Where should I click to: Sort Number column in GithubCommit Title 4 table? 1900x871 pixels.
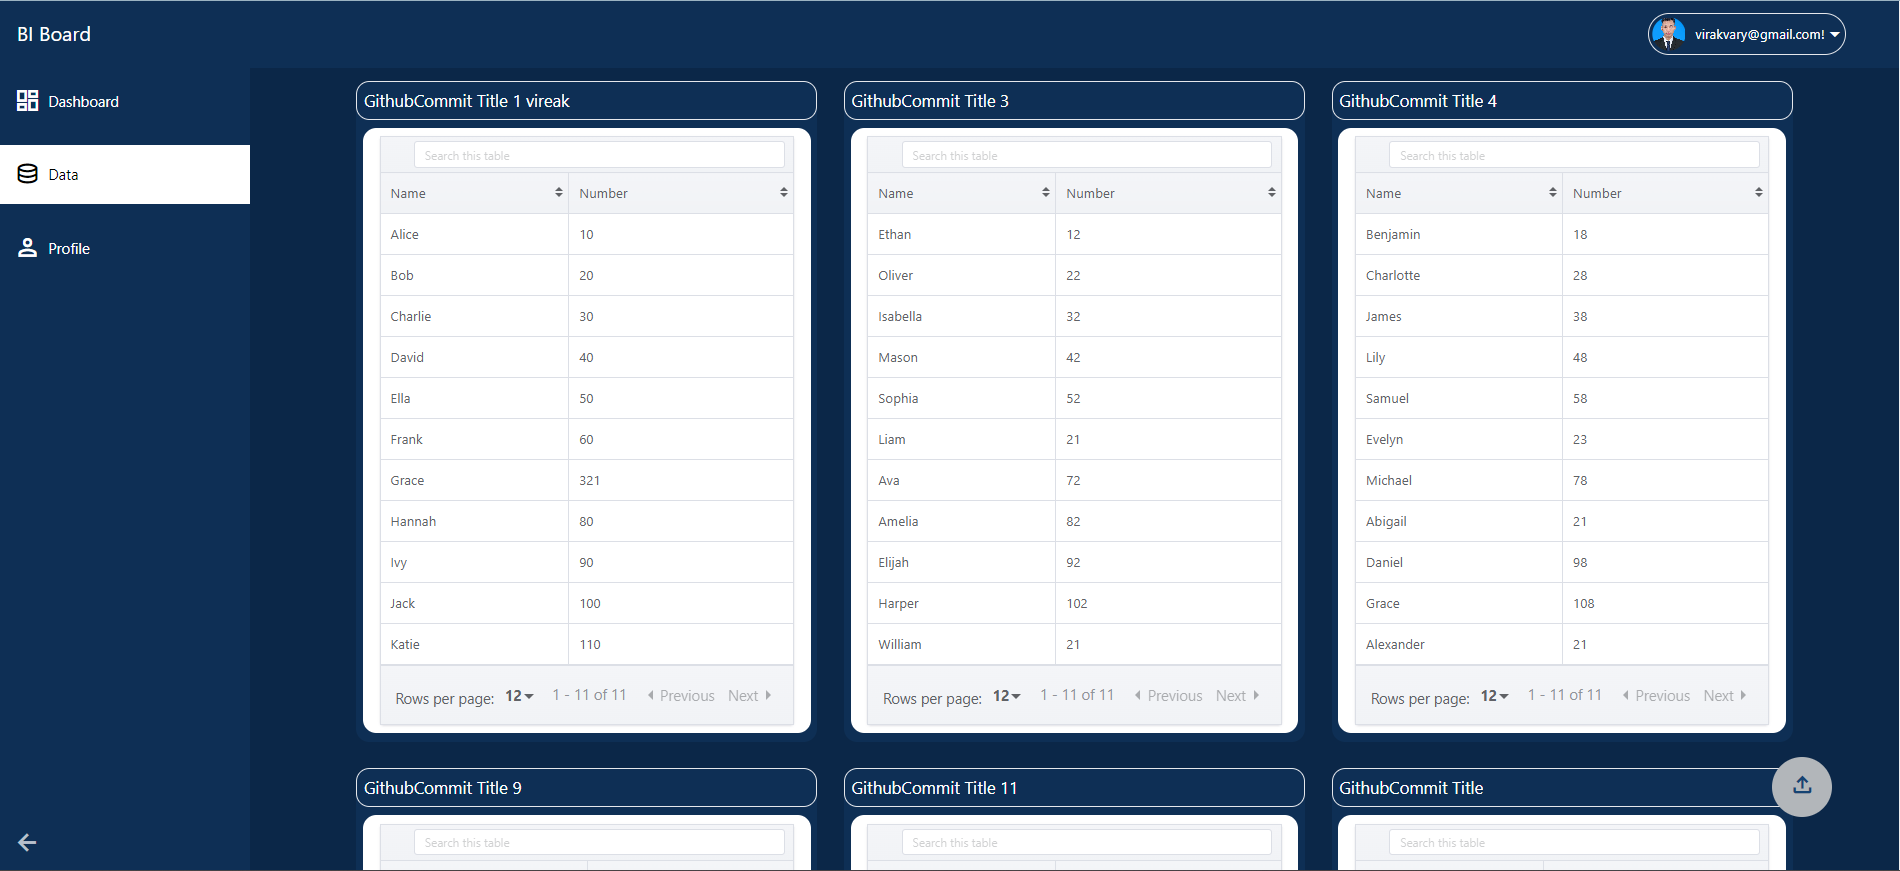click(1758, 192)
